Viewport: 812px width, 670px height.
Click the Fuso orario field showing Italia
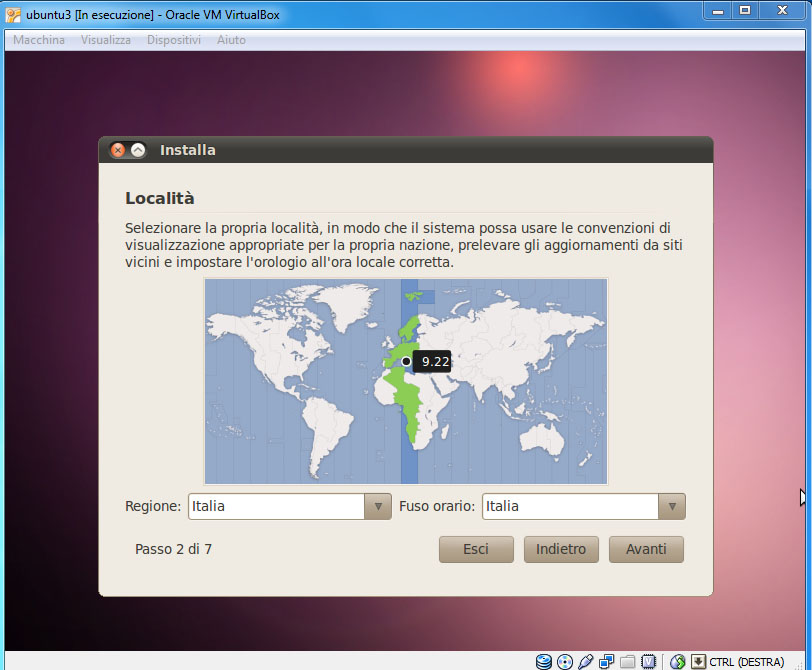point(570,506)
